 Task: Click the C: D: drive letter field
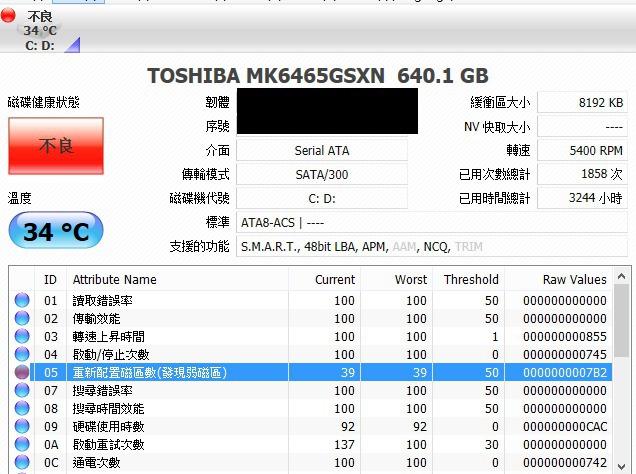[322, 198]
